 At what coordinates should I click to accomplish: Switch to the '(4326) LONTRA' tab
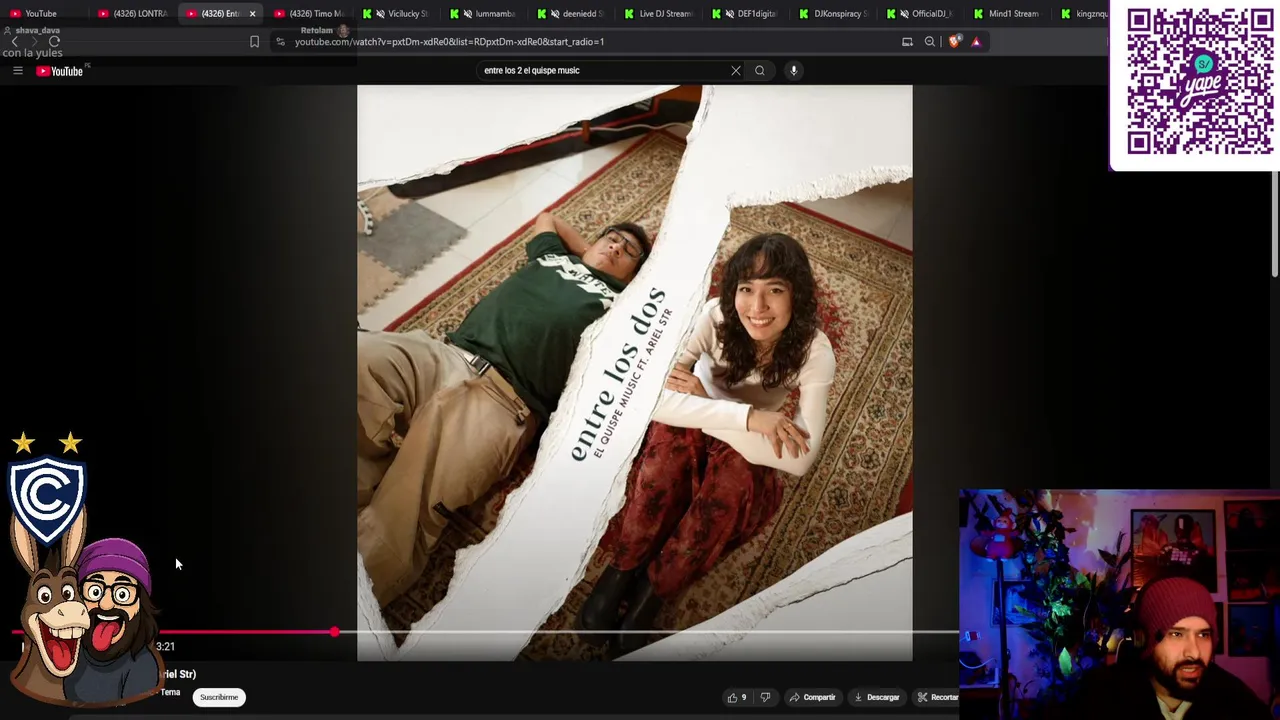coord(133,14)
